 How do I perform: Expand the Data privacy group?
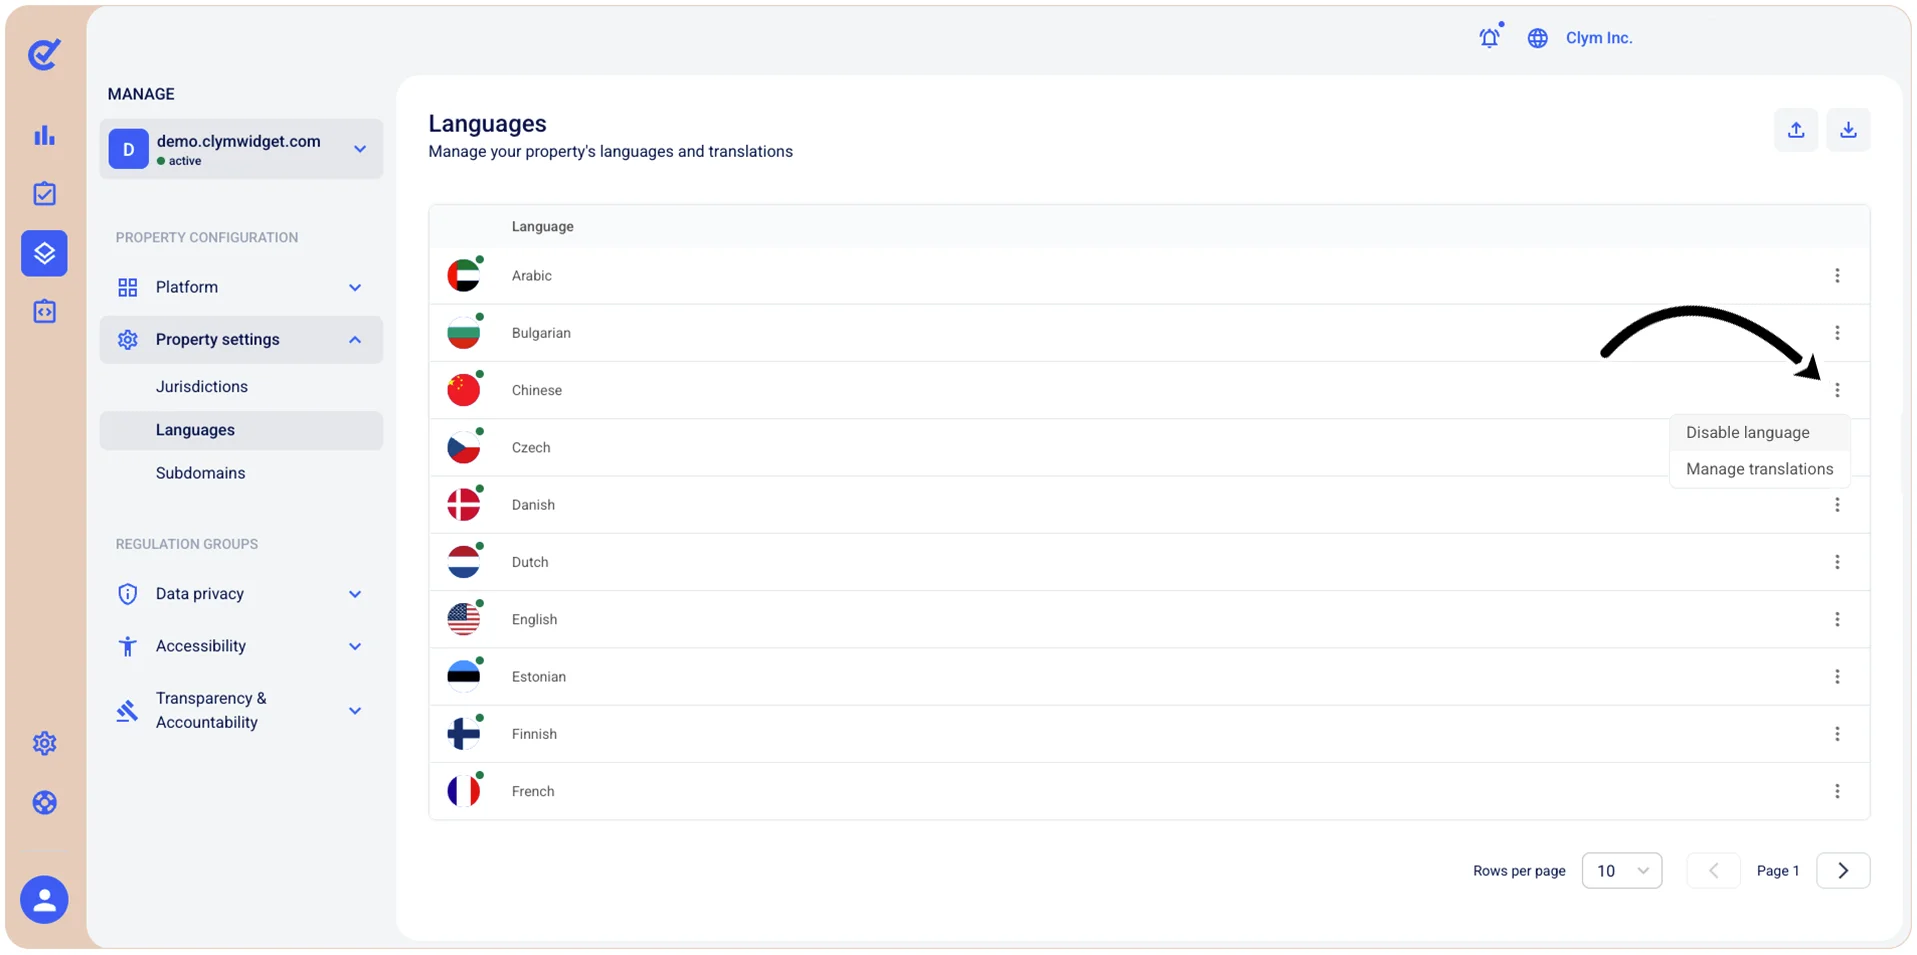click(241, 594)
